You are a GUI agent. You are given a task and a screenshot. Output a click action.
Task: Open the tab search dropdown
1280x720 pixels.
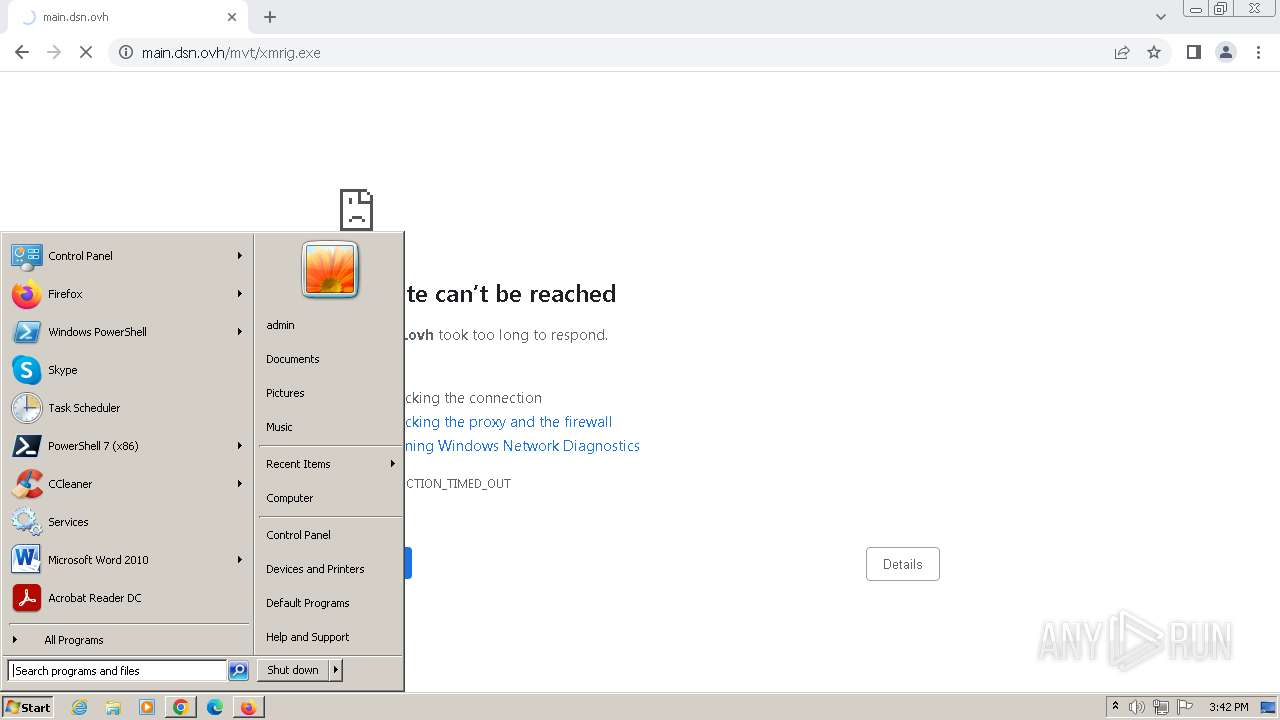click(x=1161, y=17)
